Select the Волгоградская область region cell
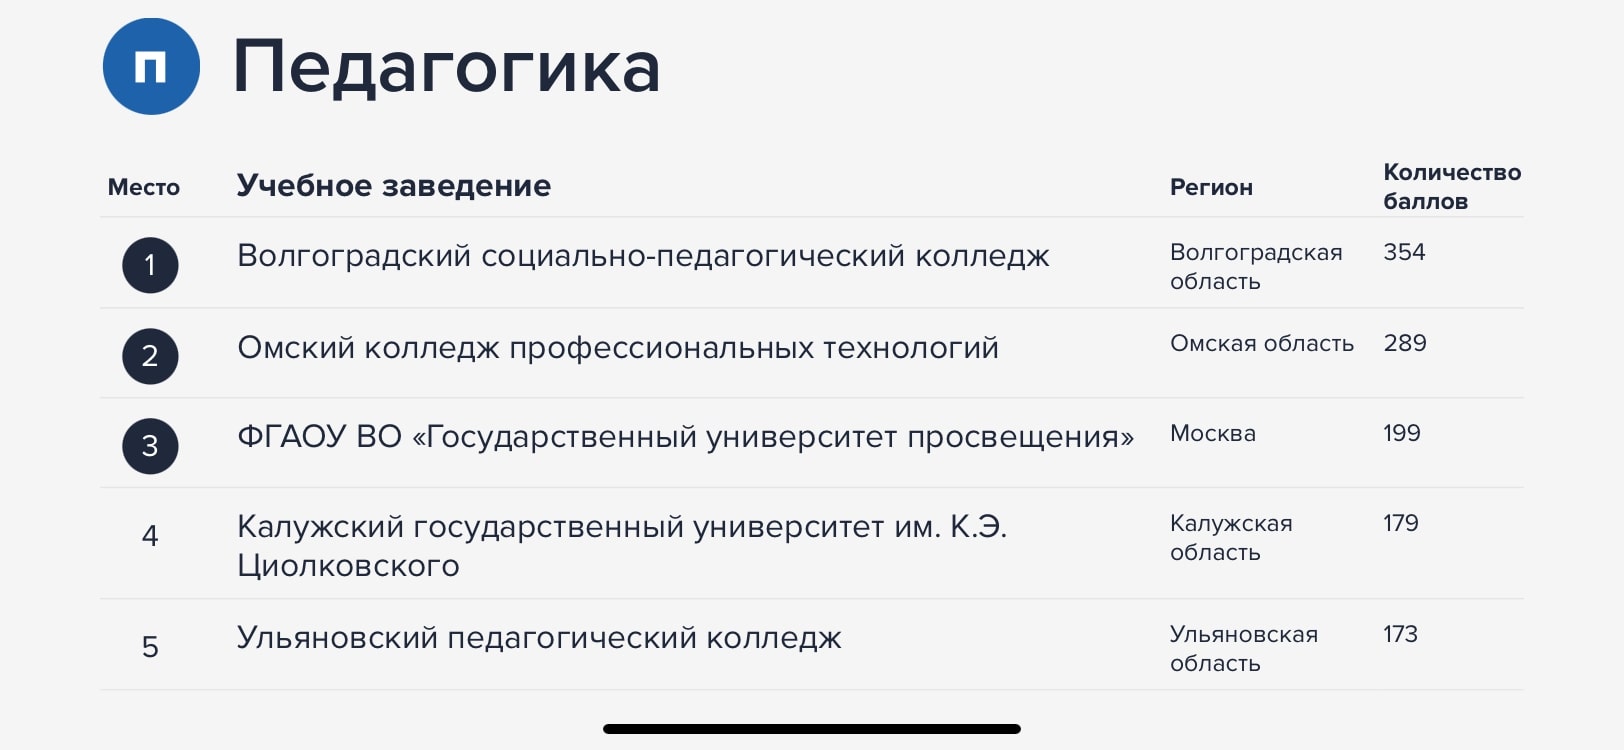The image size is (1624, 750). pos(1256,267)
